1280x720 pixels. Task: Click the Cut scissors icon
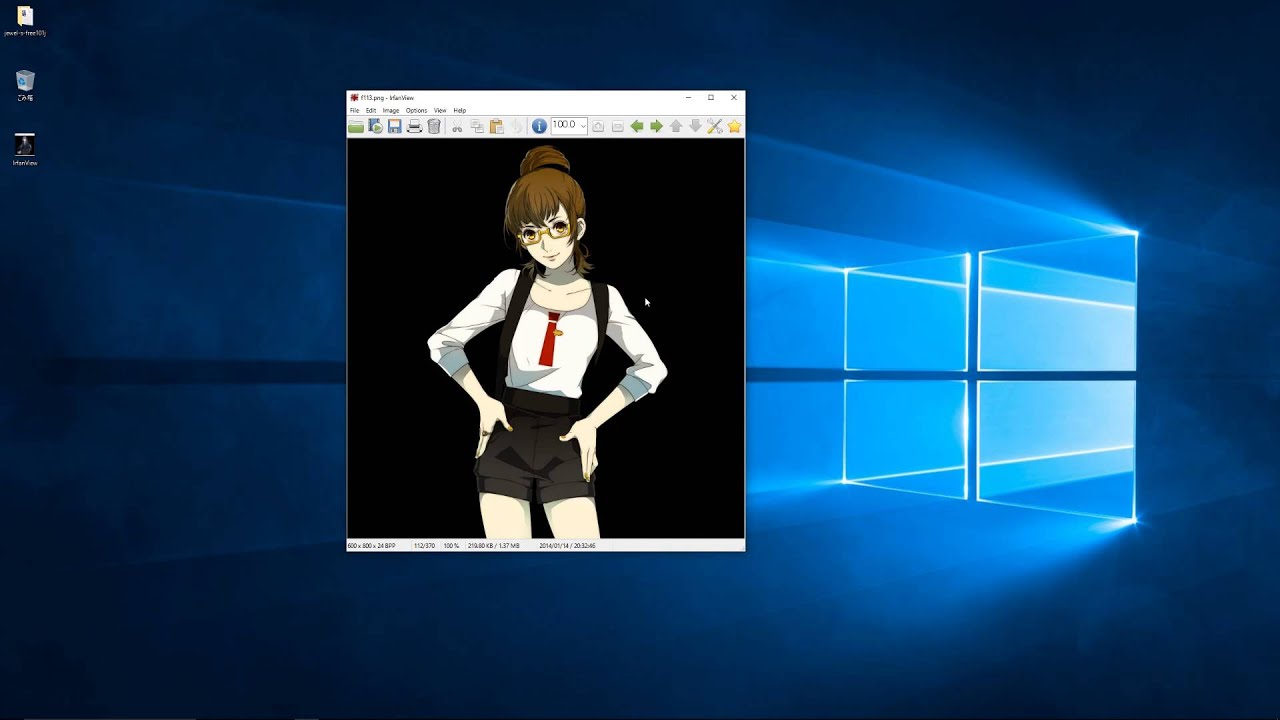coord(457,126)
